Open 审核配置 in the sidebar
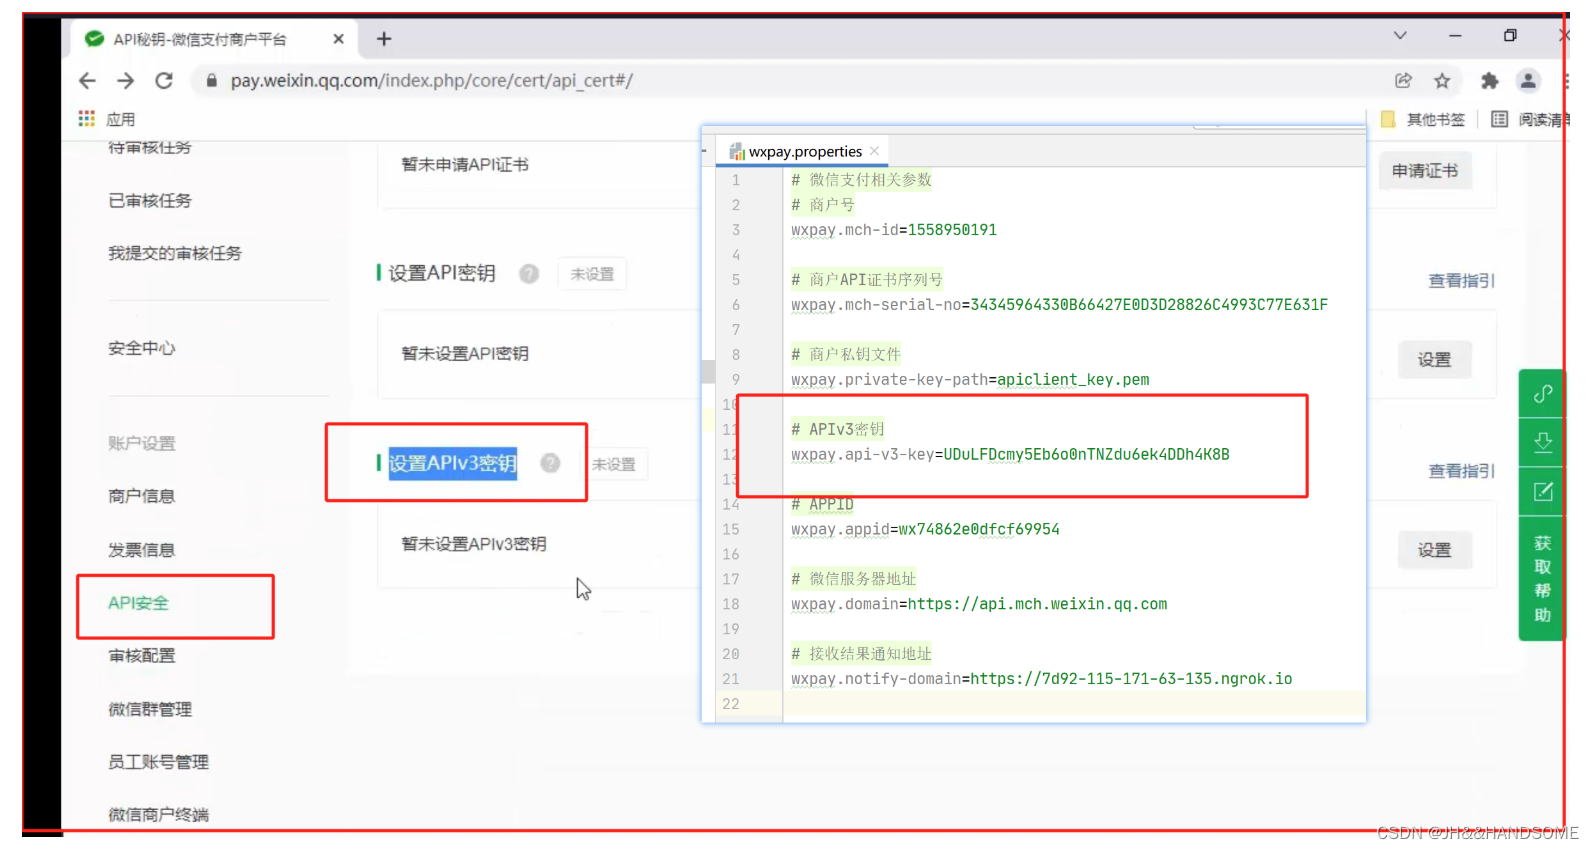This screenshot has width=1594, height=849. pyautogui.click(x=141, y=656)
